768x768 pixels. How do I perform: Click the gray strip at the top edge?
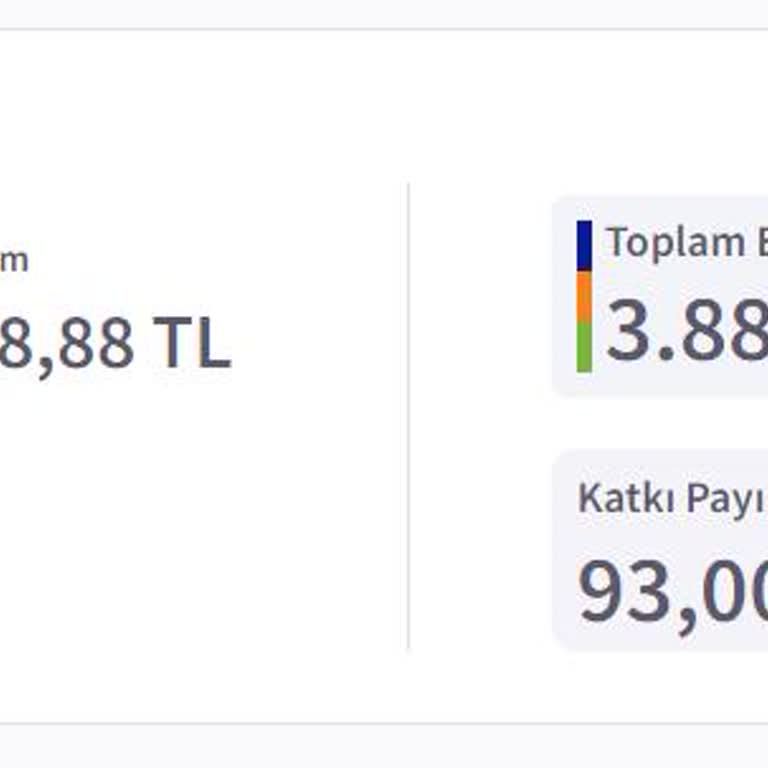point(384,13)
